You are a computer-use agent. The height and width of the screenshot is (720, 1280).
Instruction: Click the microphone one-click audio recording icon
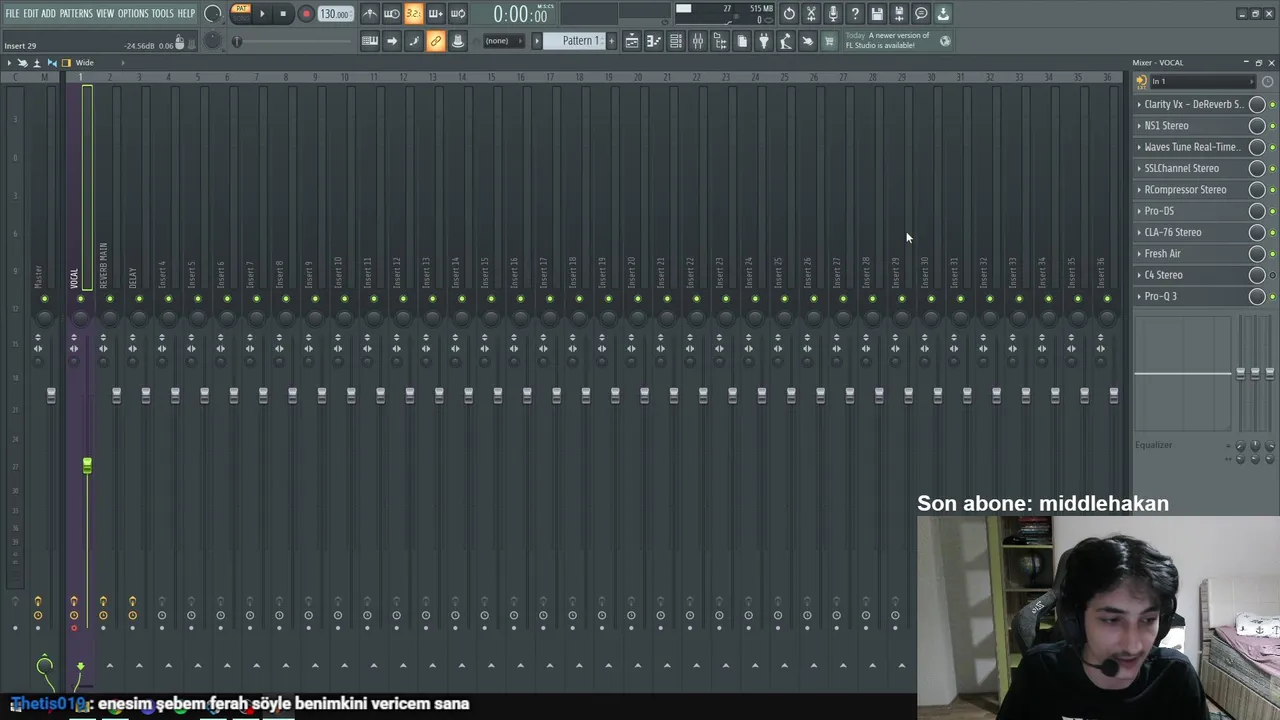point(833,14)
